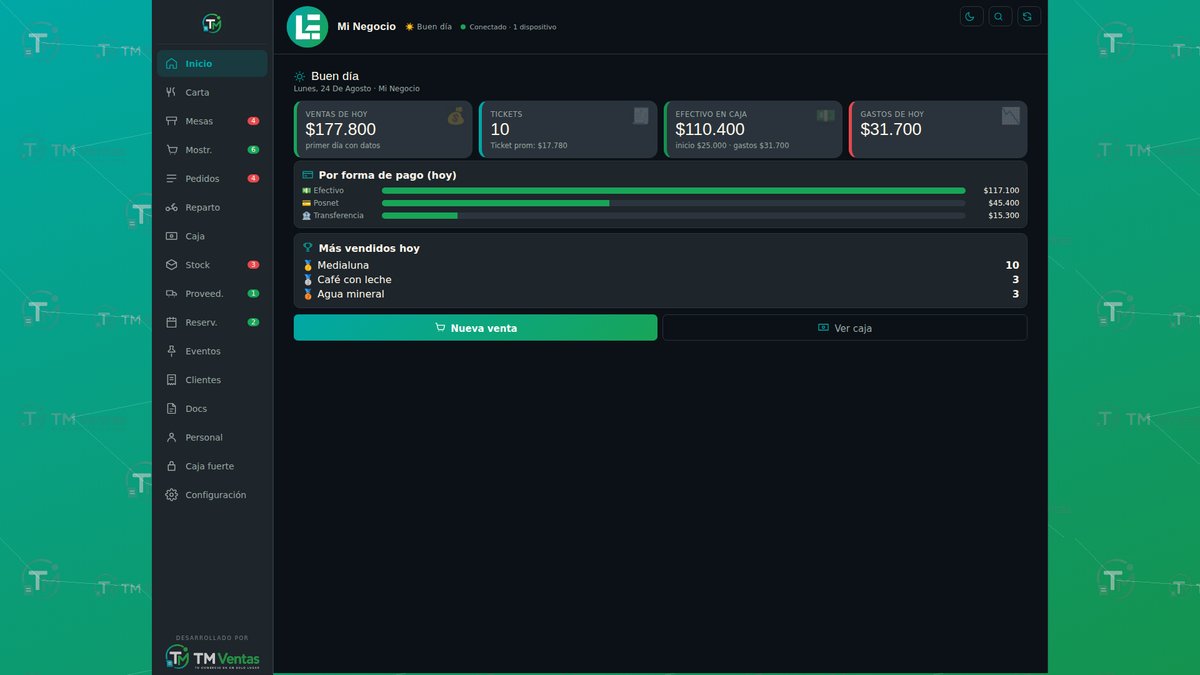The width and height of the screenshot is (1200, 675).
Task: Open Eventos in the sidebar
Action: [x=212, y=351]
